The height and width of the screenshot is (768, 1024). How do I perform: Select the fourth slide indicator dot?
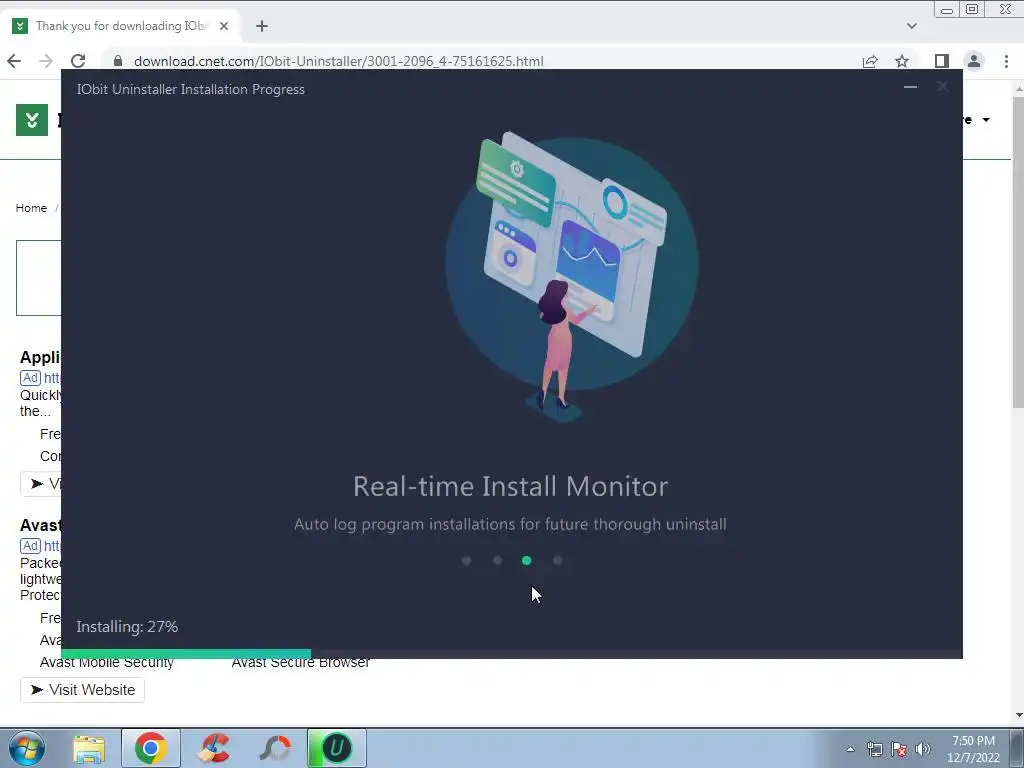(x=558, y=560)
